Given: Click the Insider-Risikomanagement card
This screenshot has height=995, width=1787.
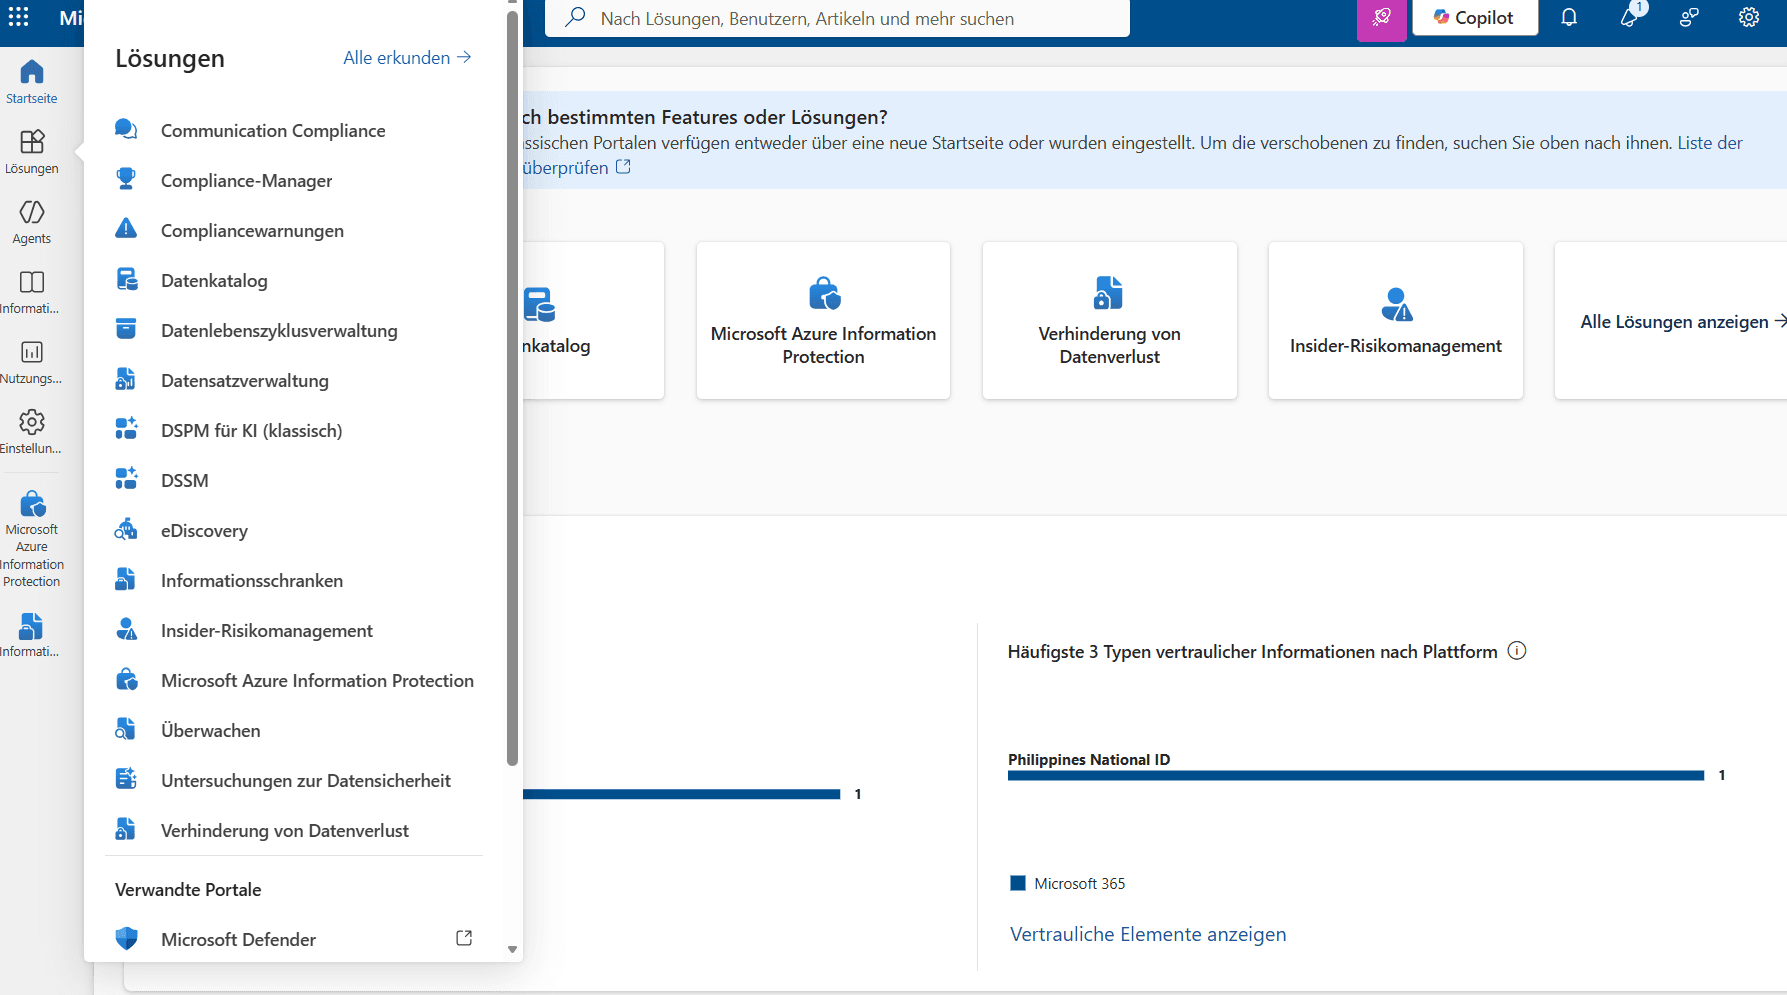Looking at the screenshot, I should click(x=1395, y=320).
